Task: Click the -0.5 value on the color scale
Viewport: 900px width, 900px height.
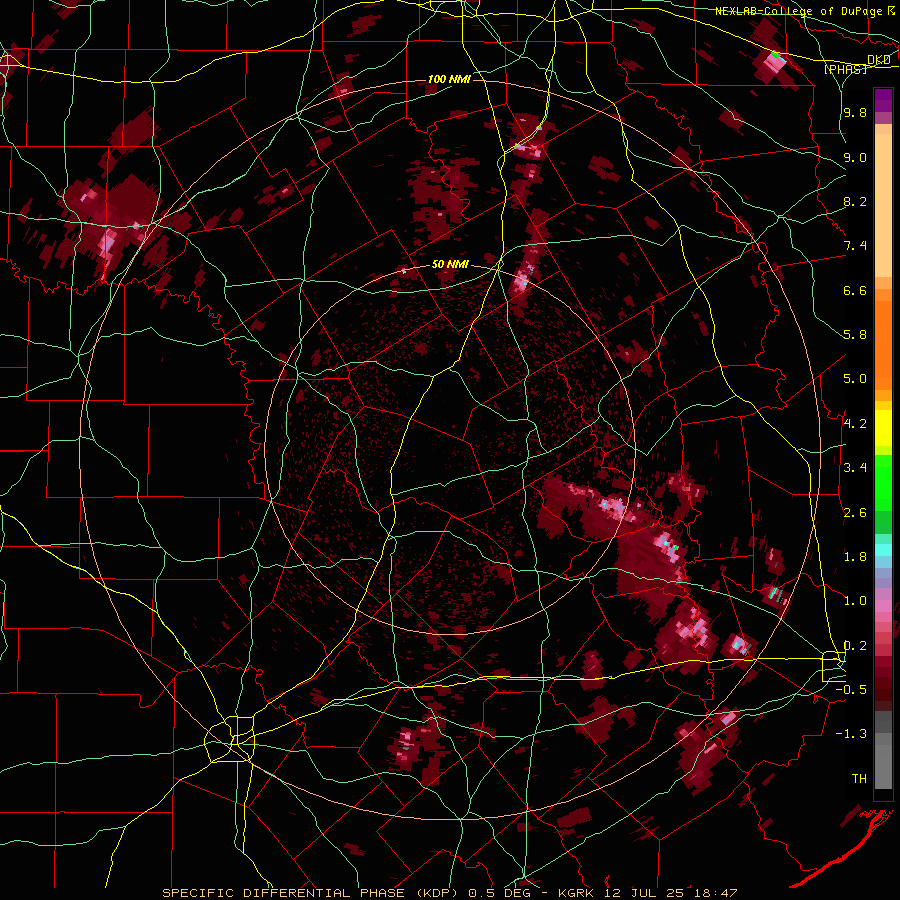Action: (851, 690)
